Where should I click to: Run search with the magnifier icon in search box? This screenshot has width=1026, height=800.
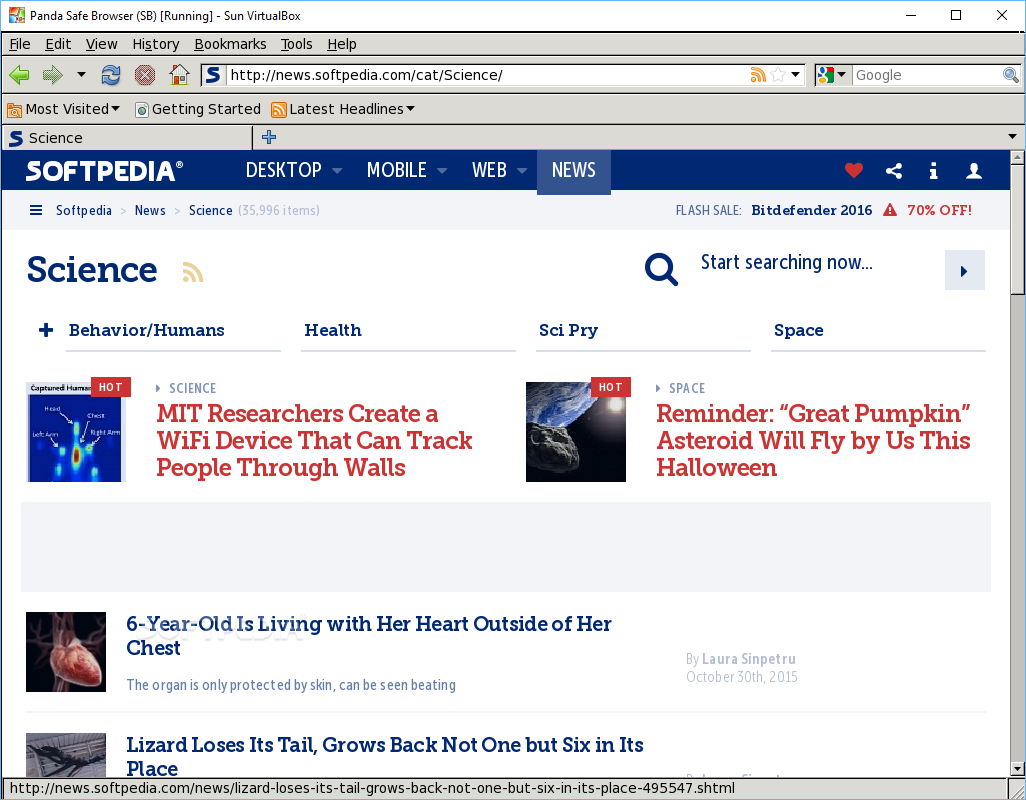1010,75
